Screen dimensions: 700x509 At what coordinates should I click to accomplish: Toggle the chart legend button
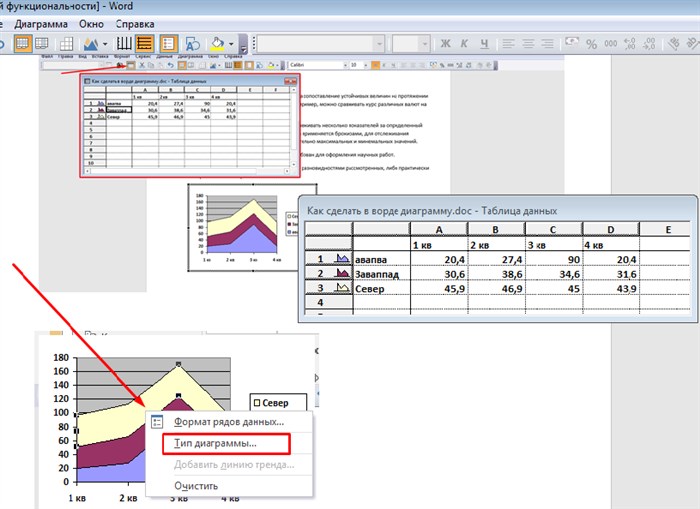click(x=169, y=44)
